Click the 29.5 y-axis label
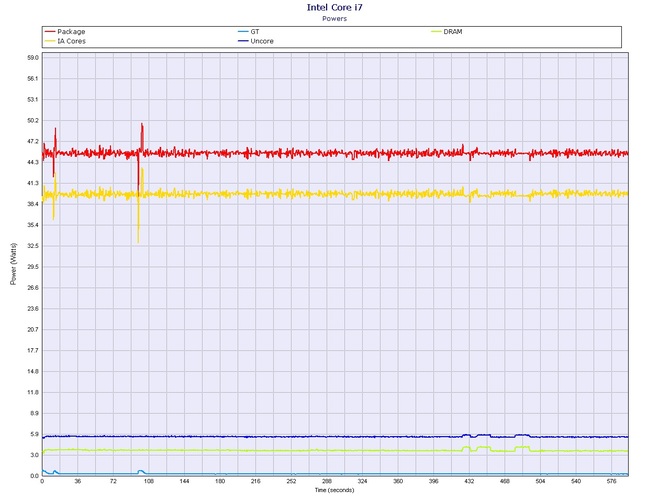 click(x=33, y=267)
